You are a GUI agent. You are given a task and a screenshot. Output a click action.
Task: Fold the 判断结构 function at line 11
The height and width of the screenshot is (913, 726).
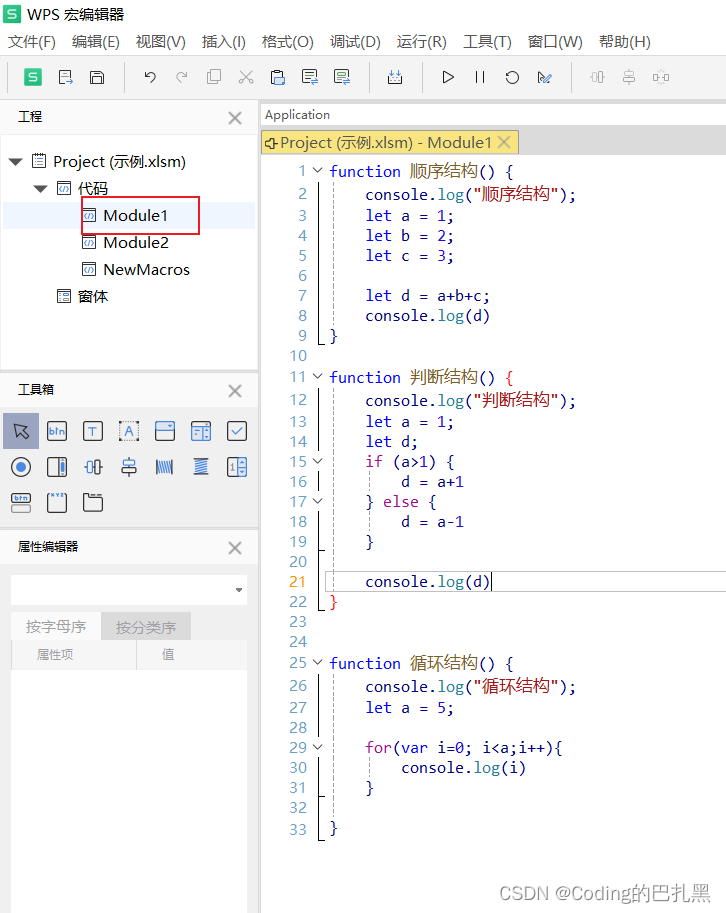point(318,377)
